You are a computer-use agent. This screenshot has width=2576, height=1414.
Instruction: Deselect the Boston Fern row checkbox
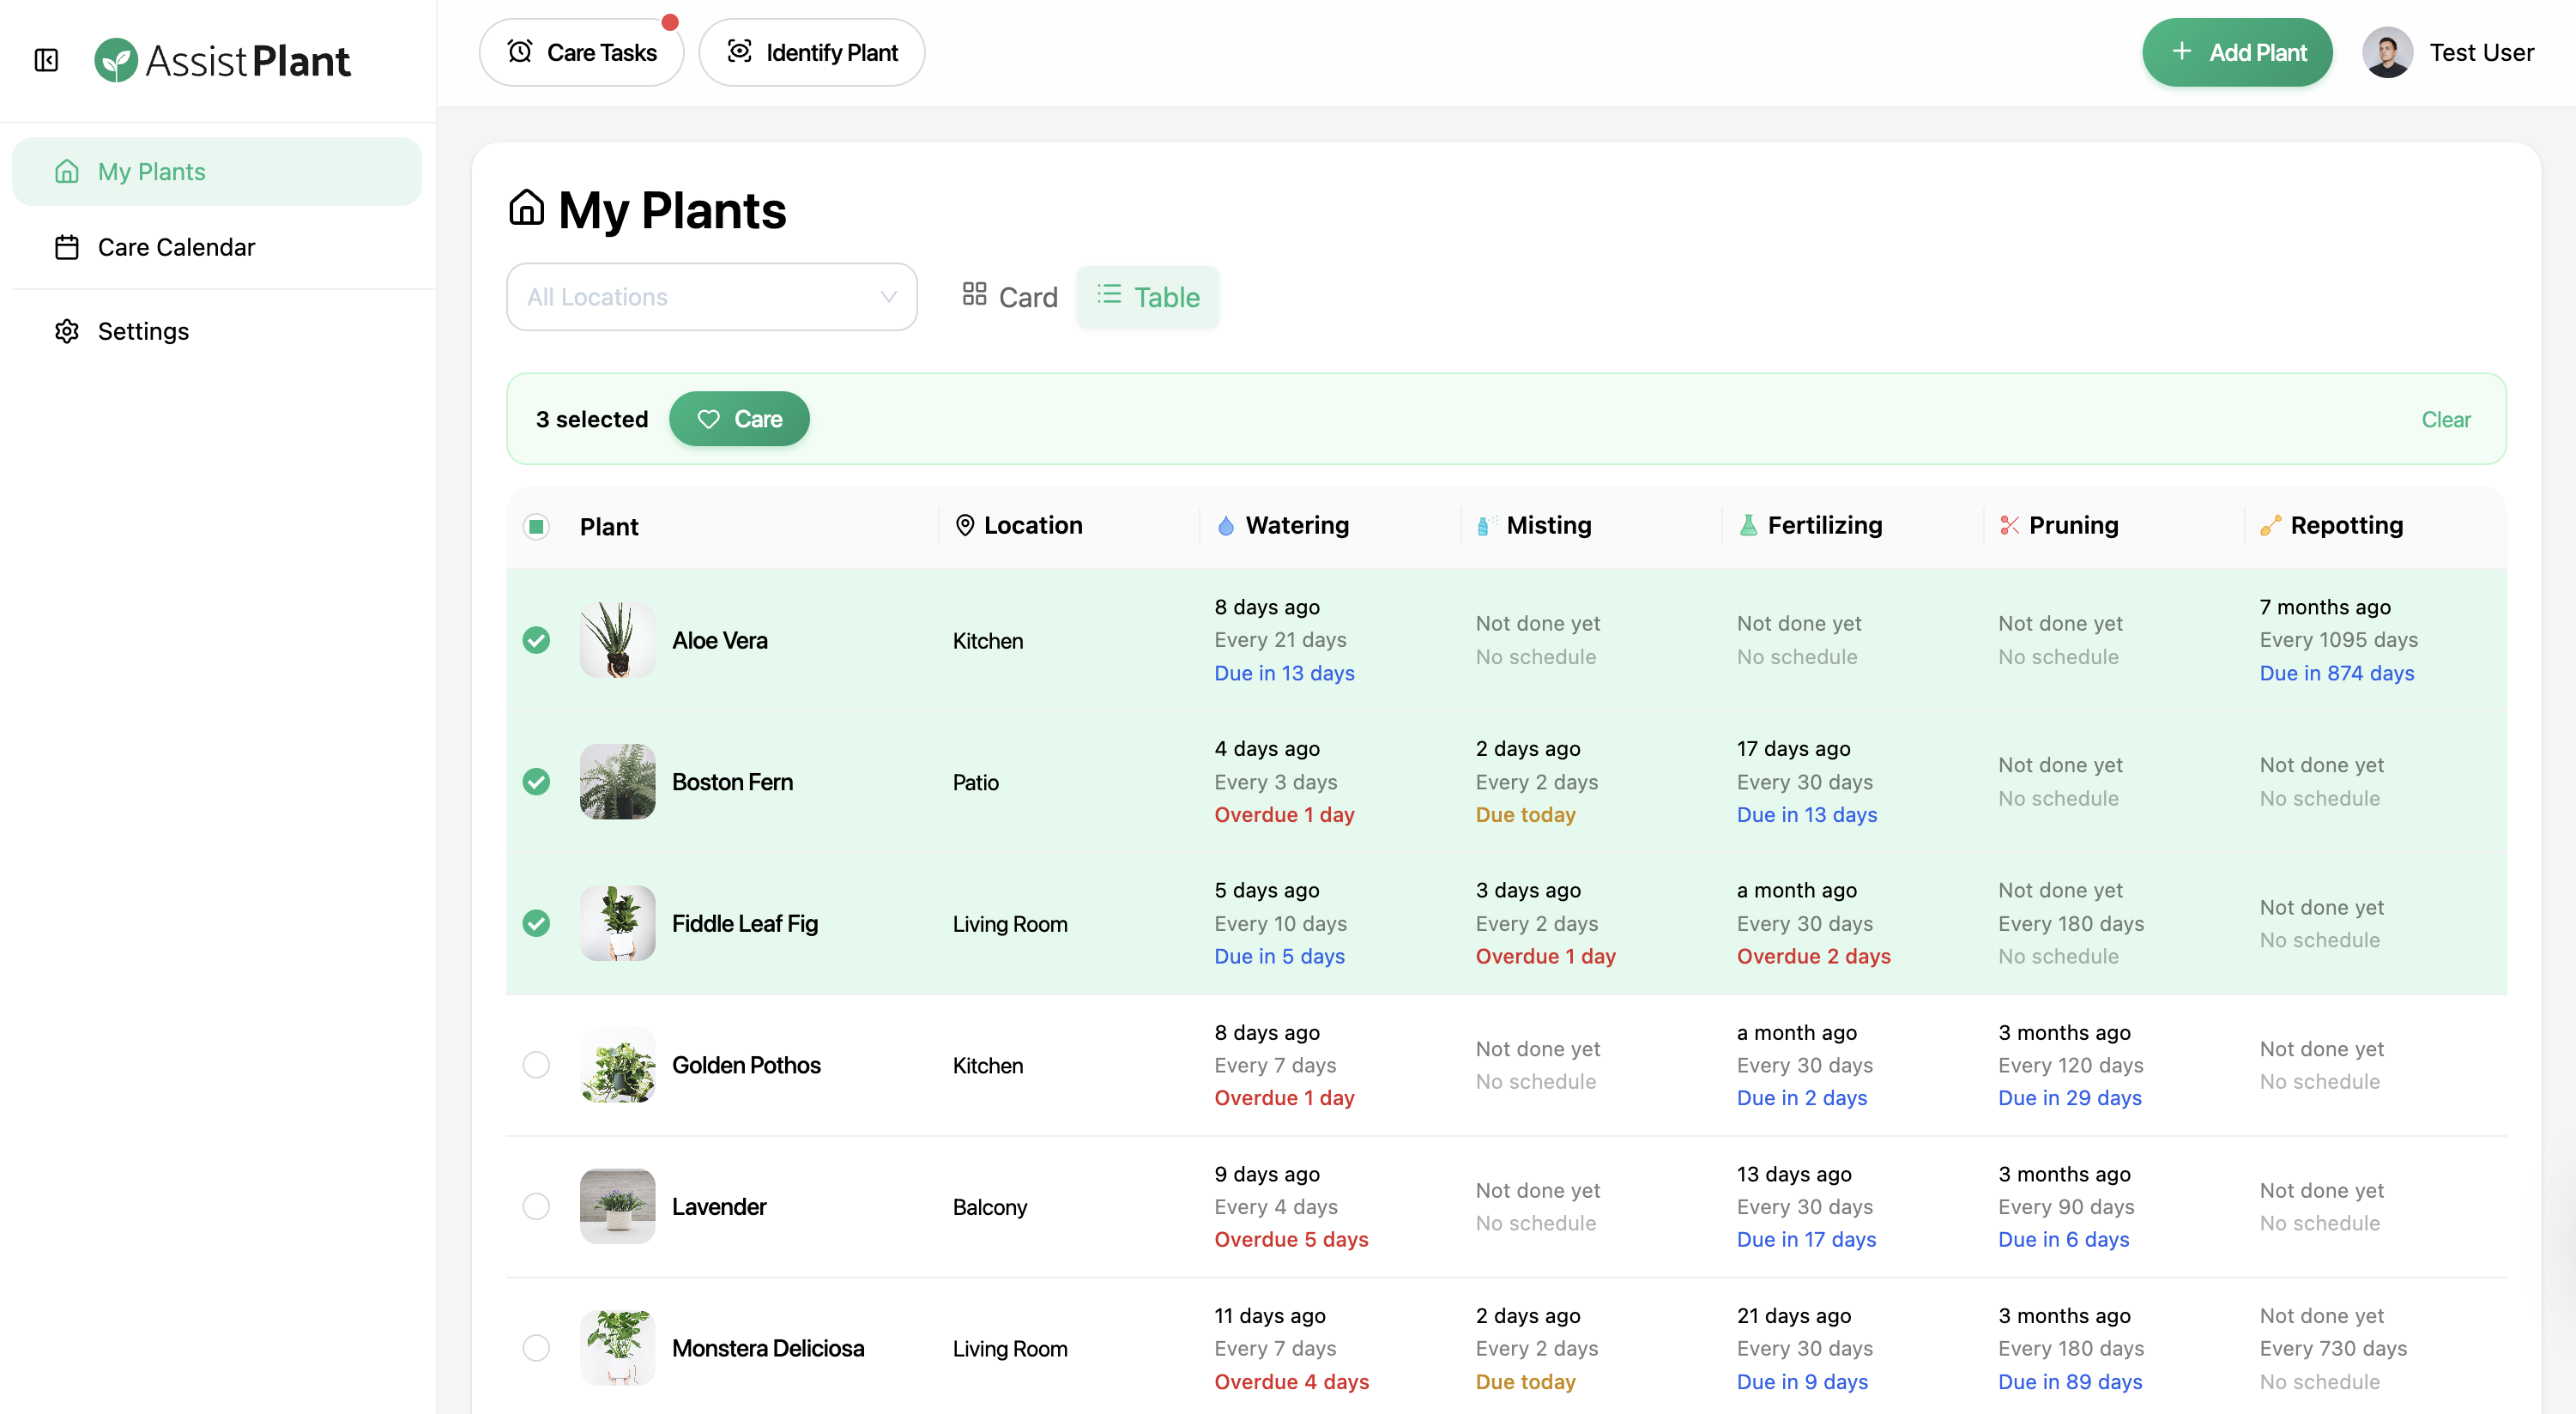[x=536, y=782]
